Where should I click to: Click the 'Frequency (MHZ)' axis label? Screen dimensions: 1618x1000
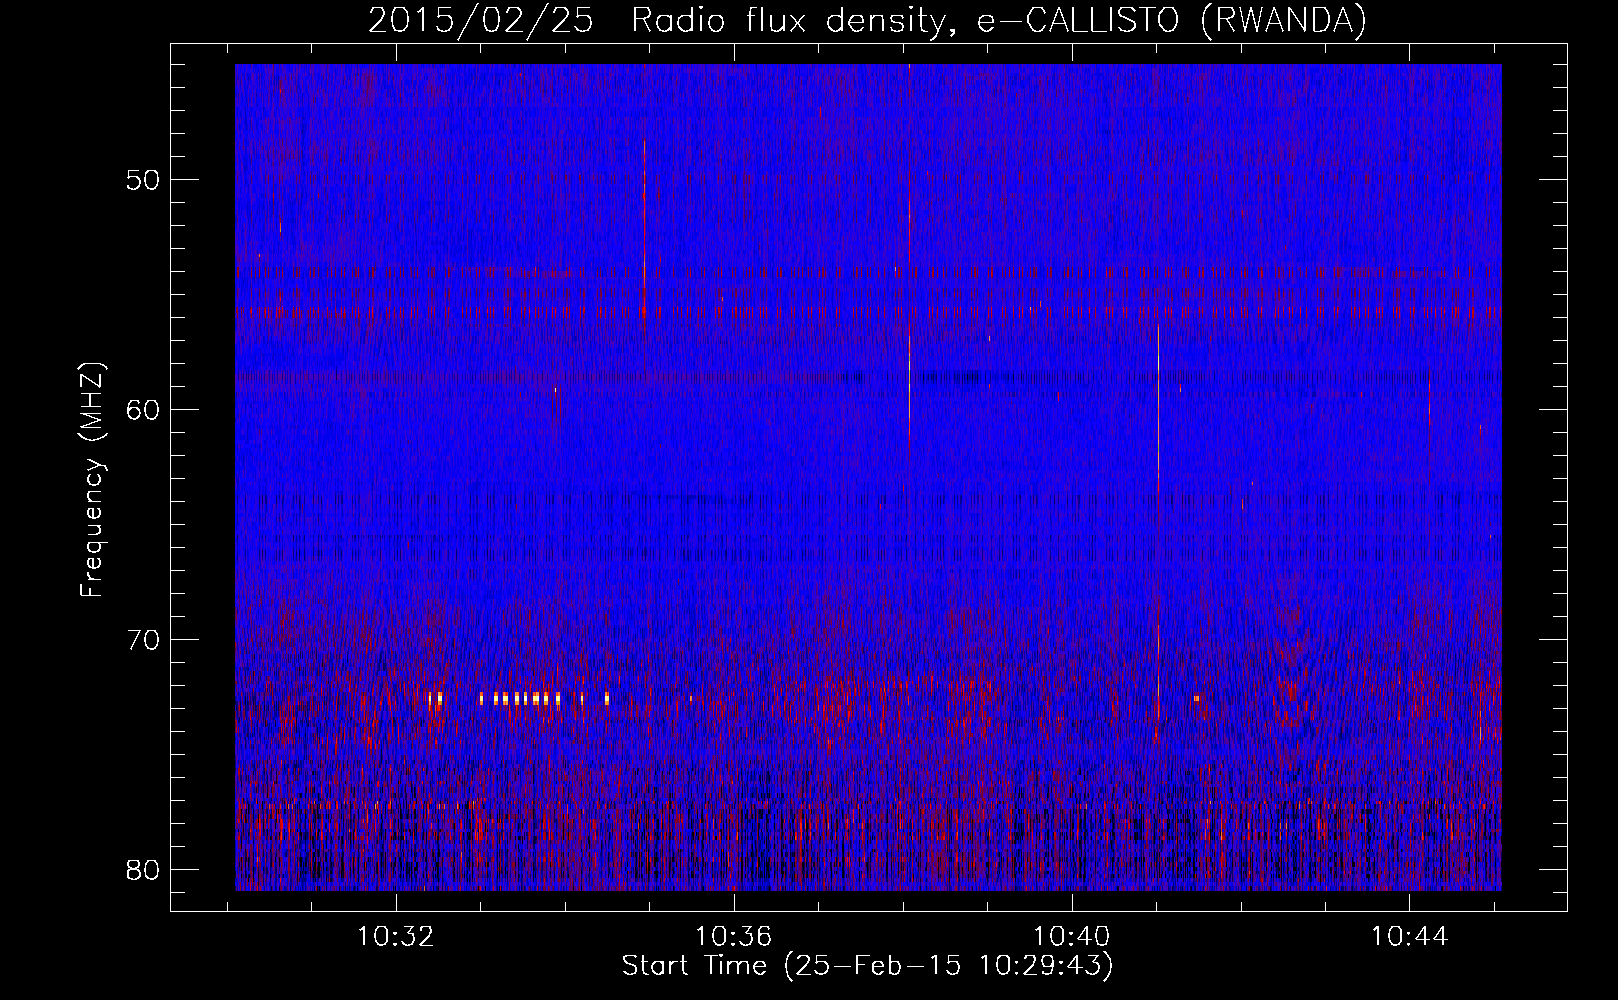(x=92, y=480)
